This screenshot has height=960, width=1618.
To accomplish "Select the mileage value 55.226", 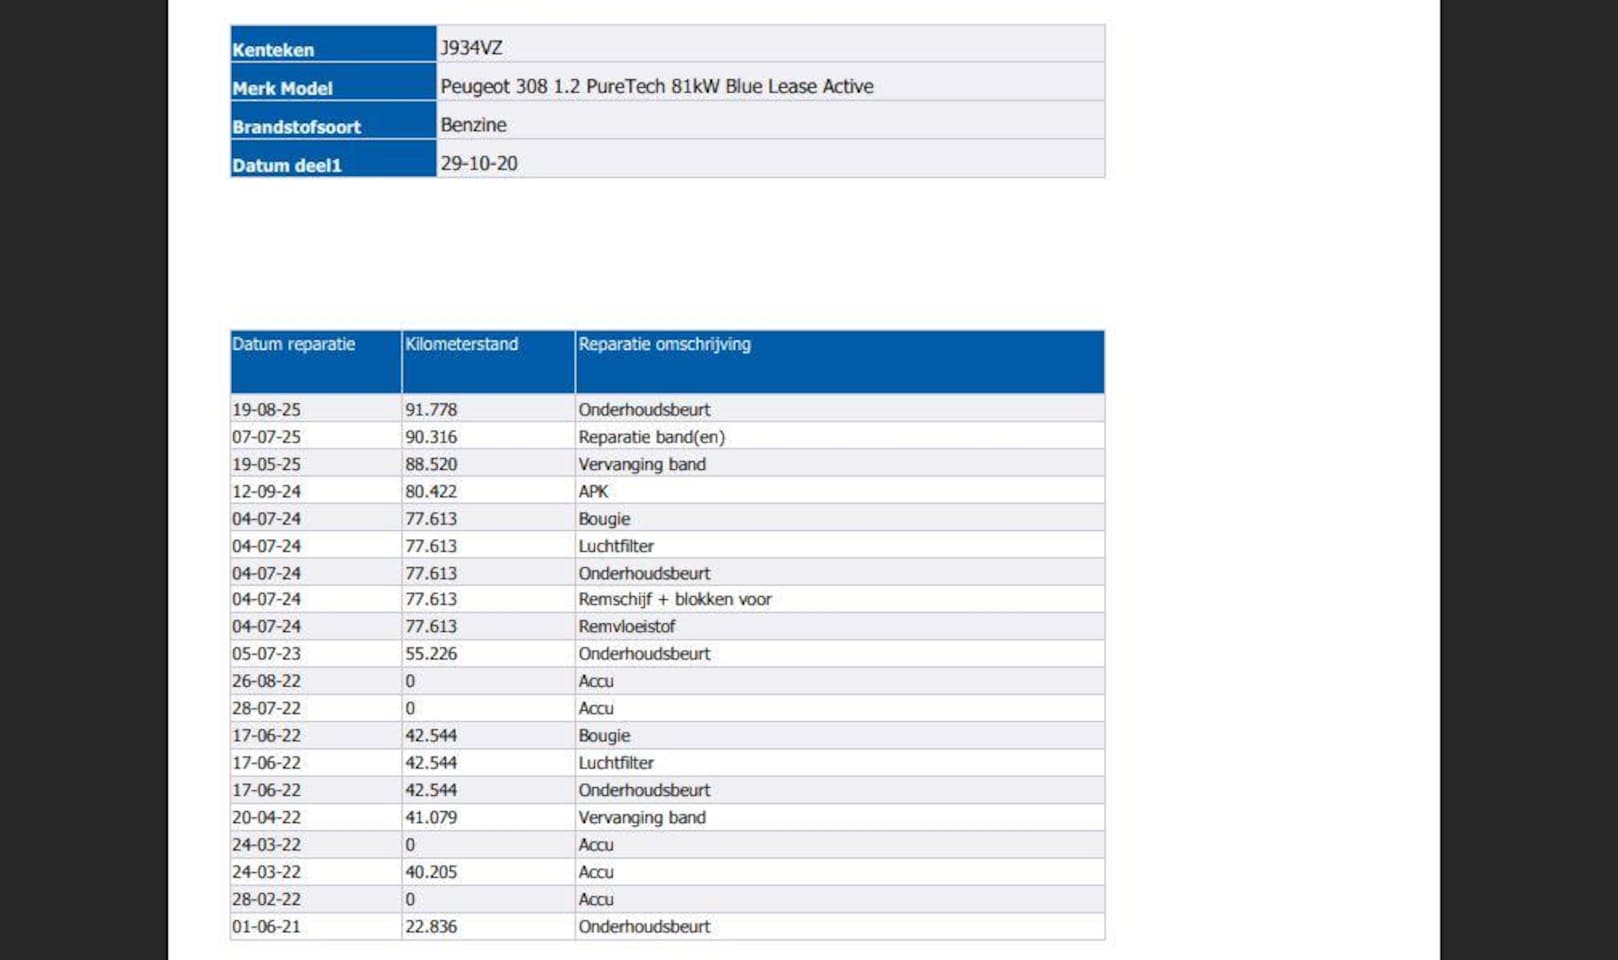I will (x=430, y=654).
